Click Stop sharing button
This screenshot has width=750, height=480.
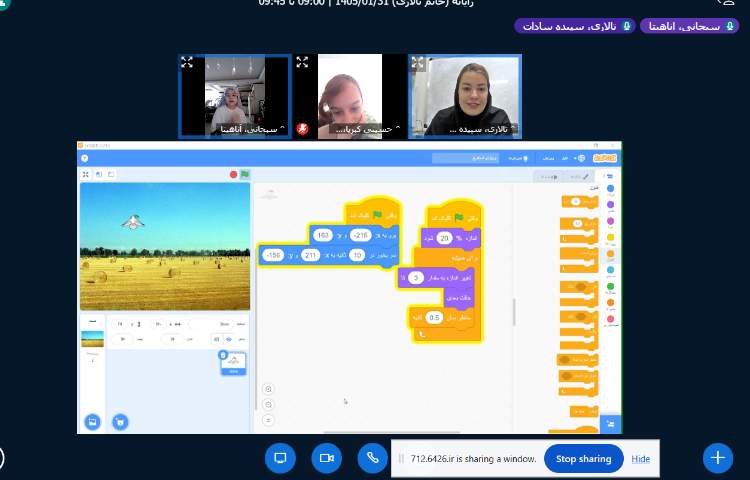click(584, 459)
